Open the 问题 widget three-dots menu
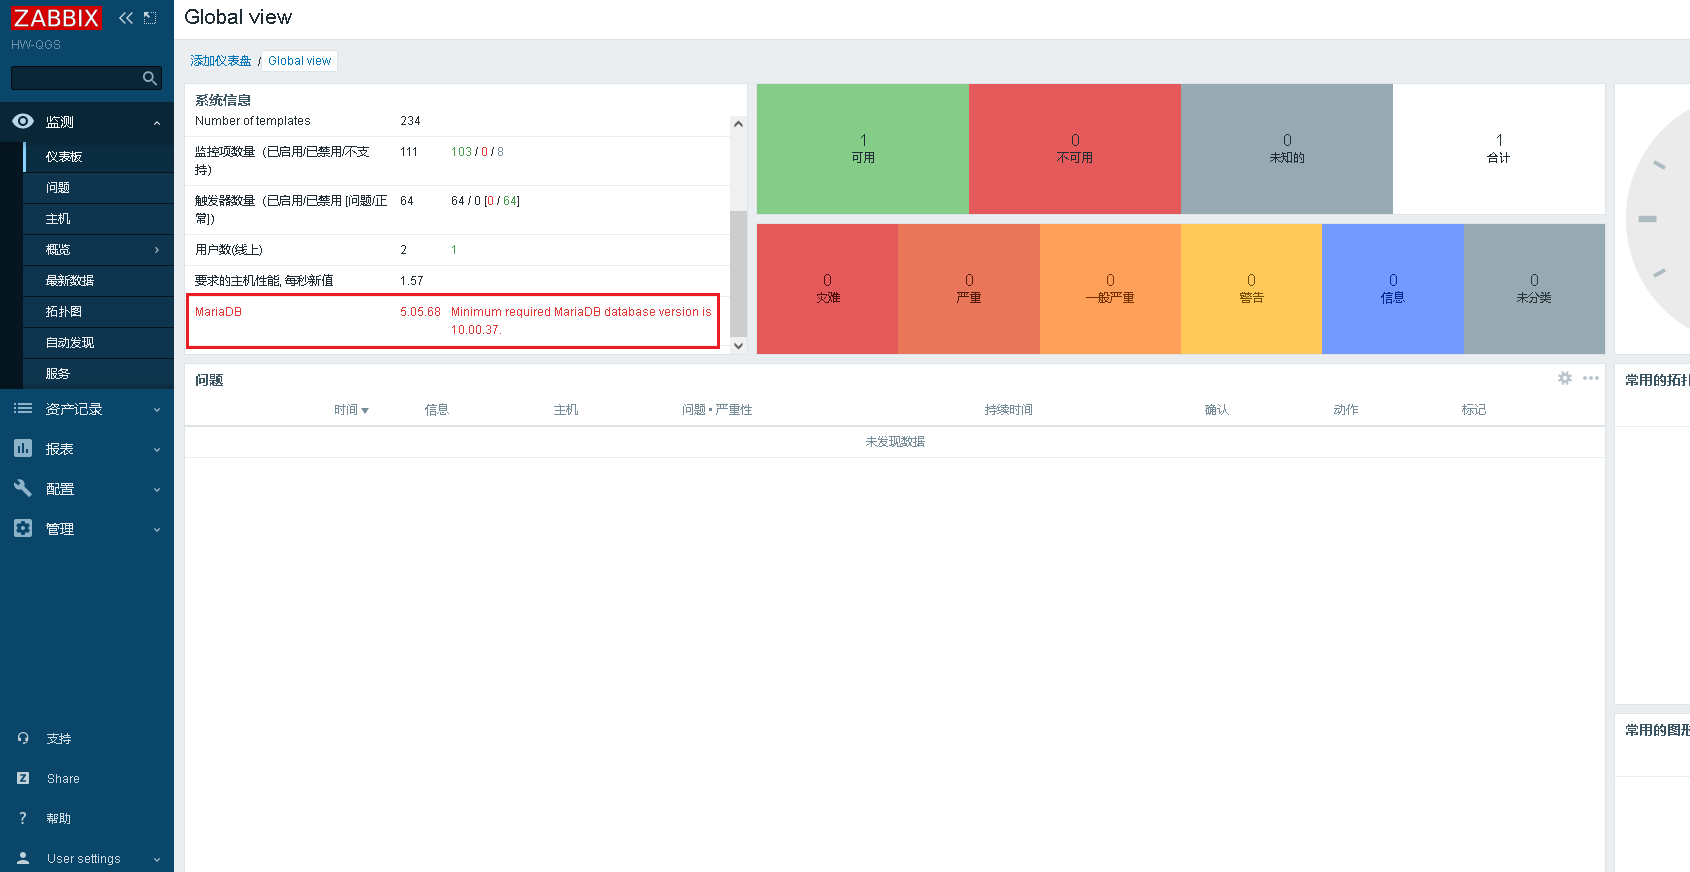This screenshot has height=872, width=1690. tap(1591, 378)
